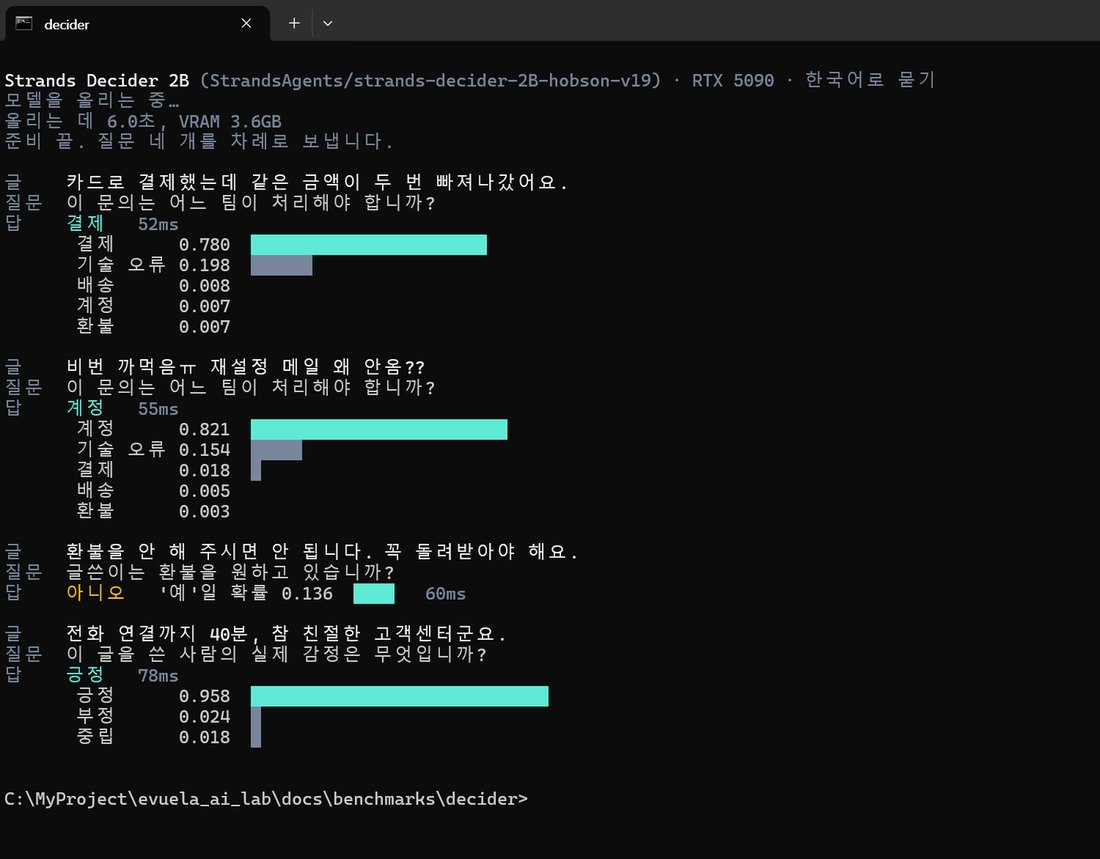
Task: Click the yellow 아니오 answer
Action: click(95, 593)
